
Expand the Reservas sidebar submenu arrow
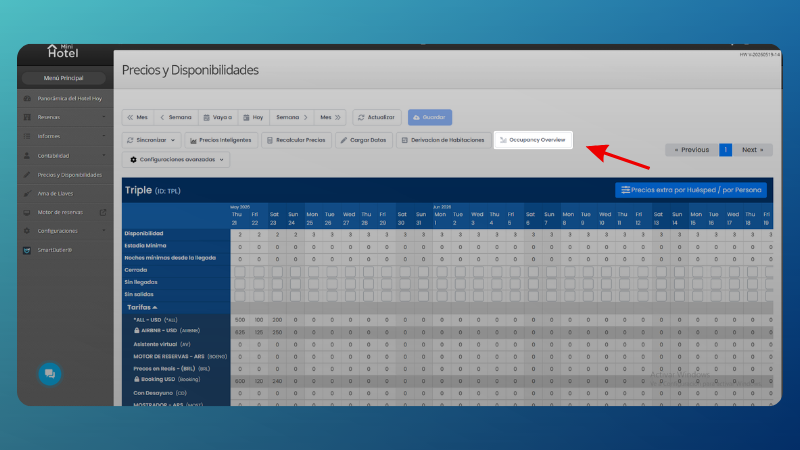point(104,117)
